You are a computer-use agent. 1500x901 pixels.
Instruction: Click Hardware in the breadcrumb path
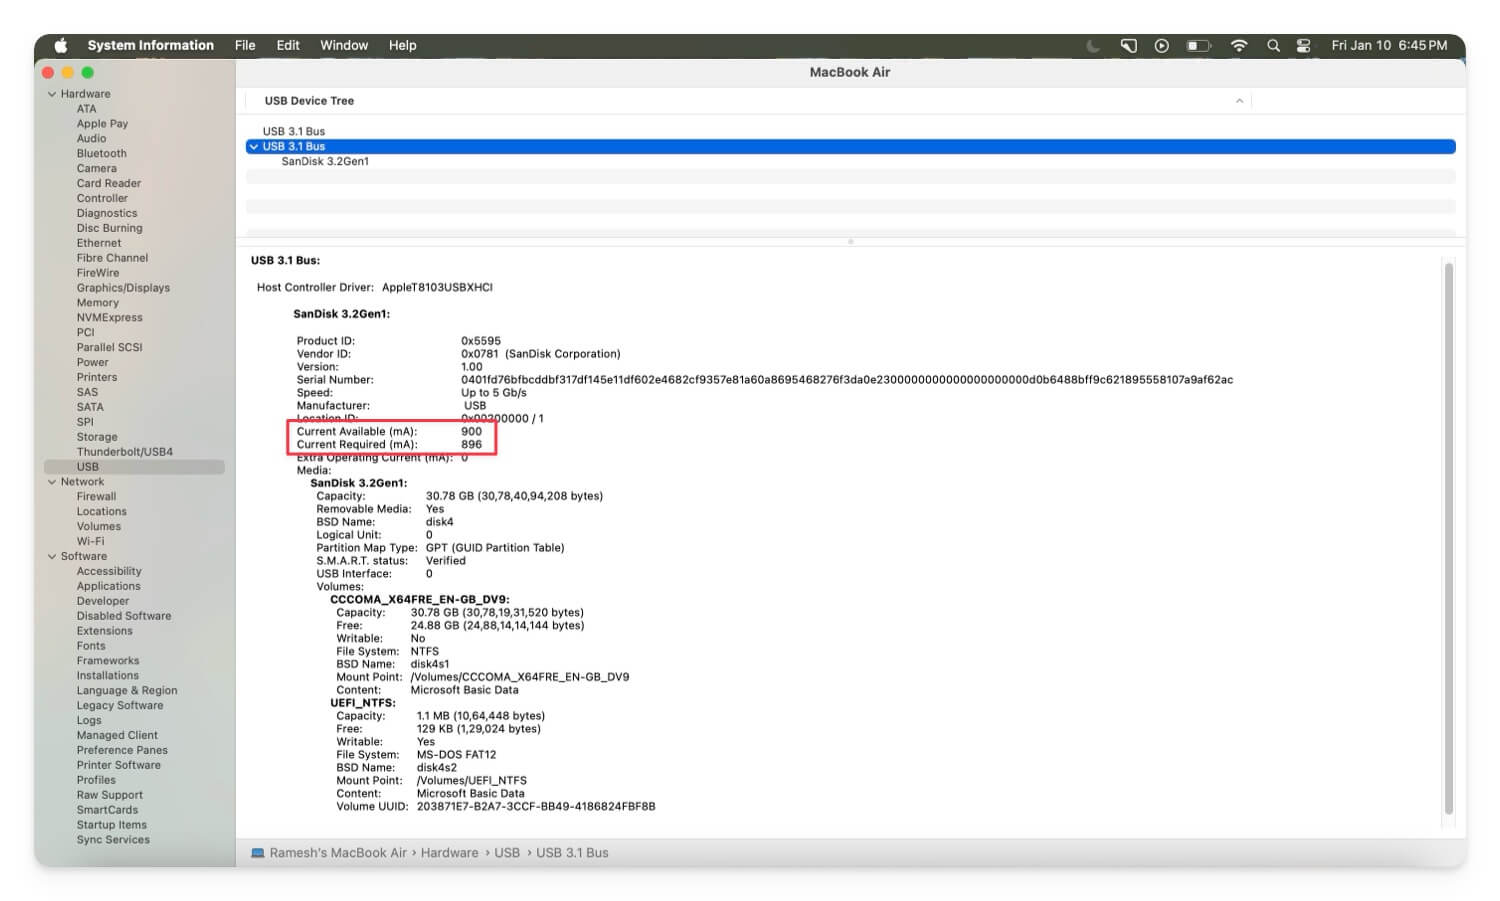point(449,852)
